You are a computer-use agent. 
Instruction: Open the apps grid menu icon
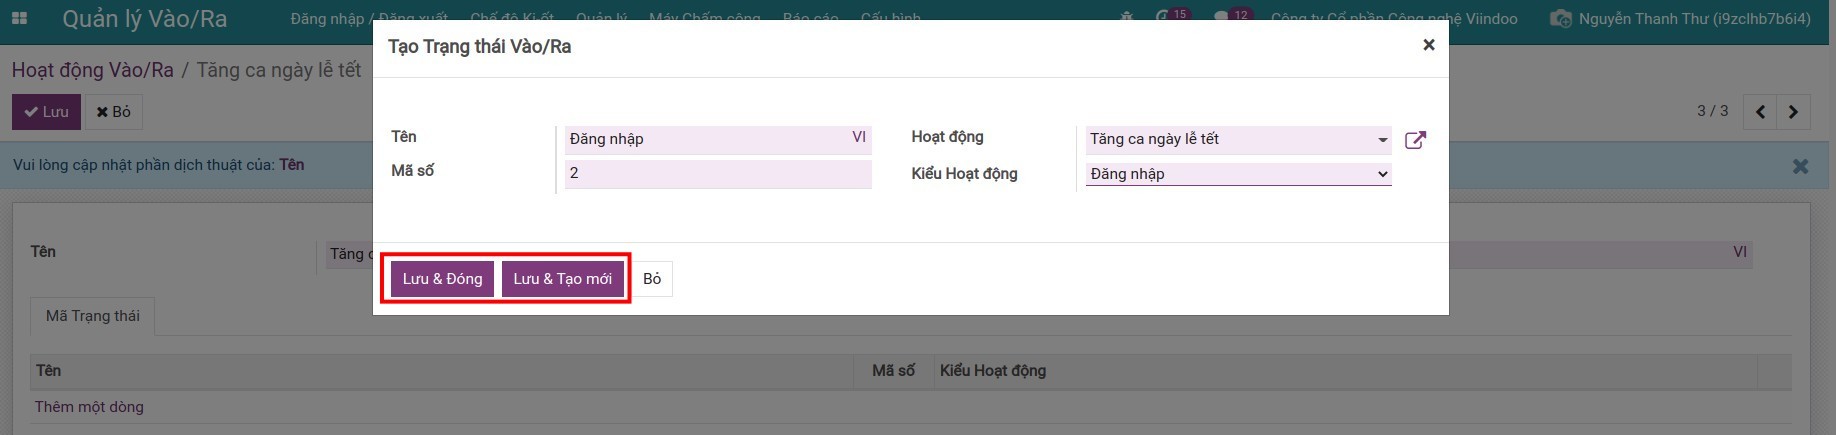point(19,18)
